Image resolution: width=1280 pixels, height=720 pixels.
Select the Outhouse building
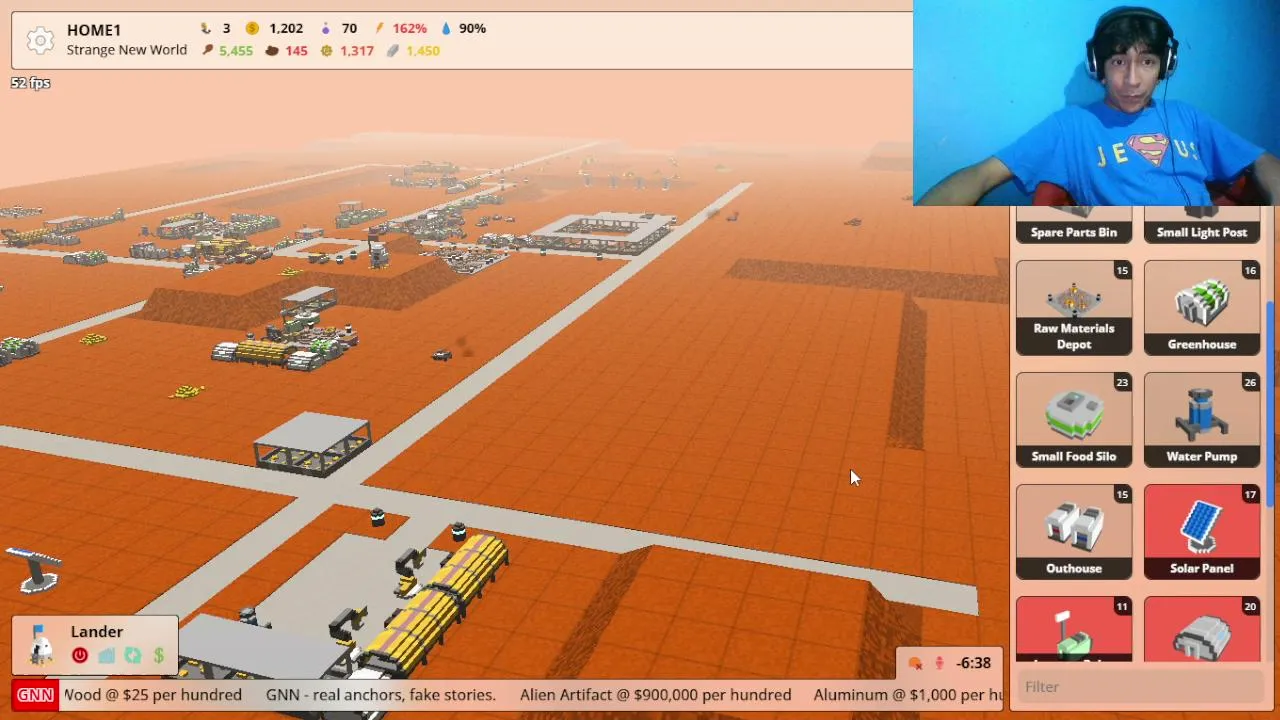[1074, 532]
